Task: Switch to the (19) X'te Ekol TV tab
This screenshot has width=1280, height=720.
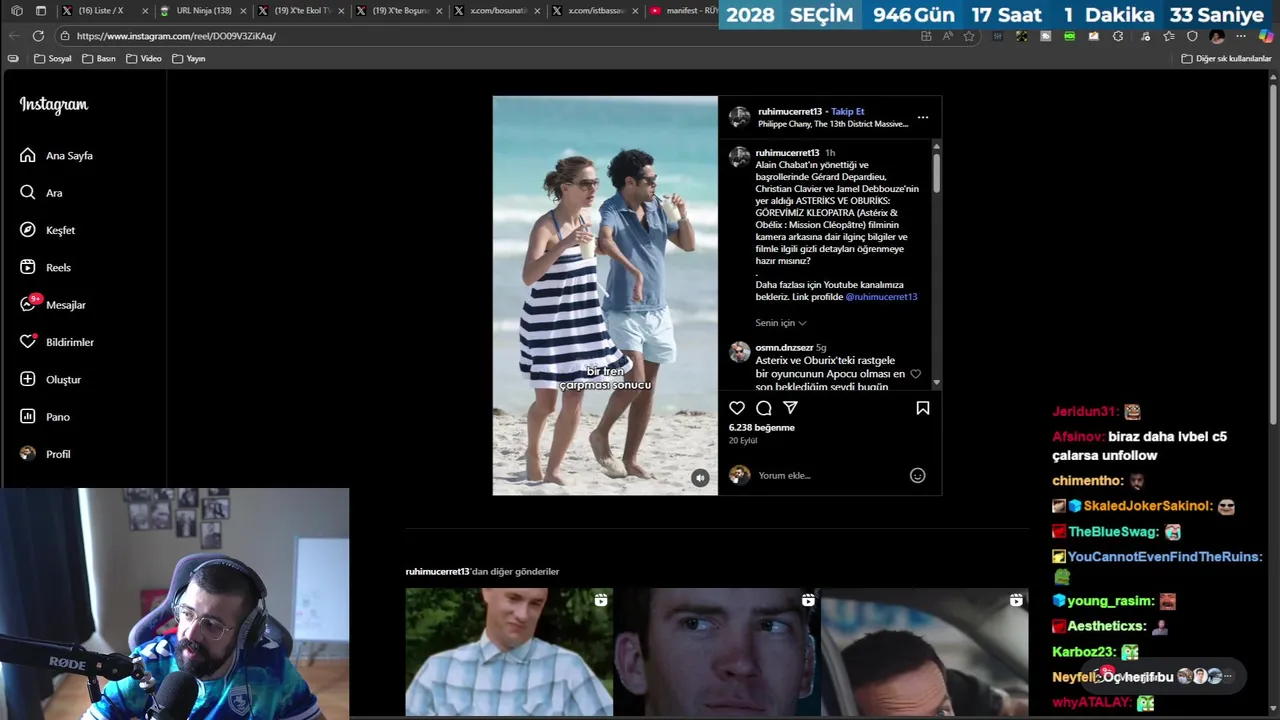Action: pos(301,11)
